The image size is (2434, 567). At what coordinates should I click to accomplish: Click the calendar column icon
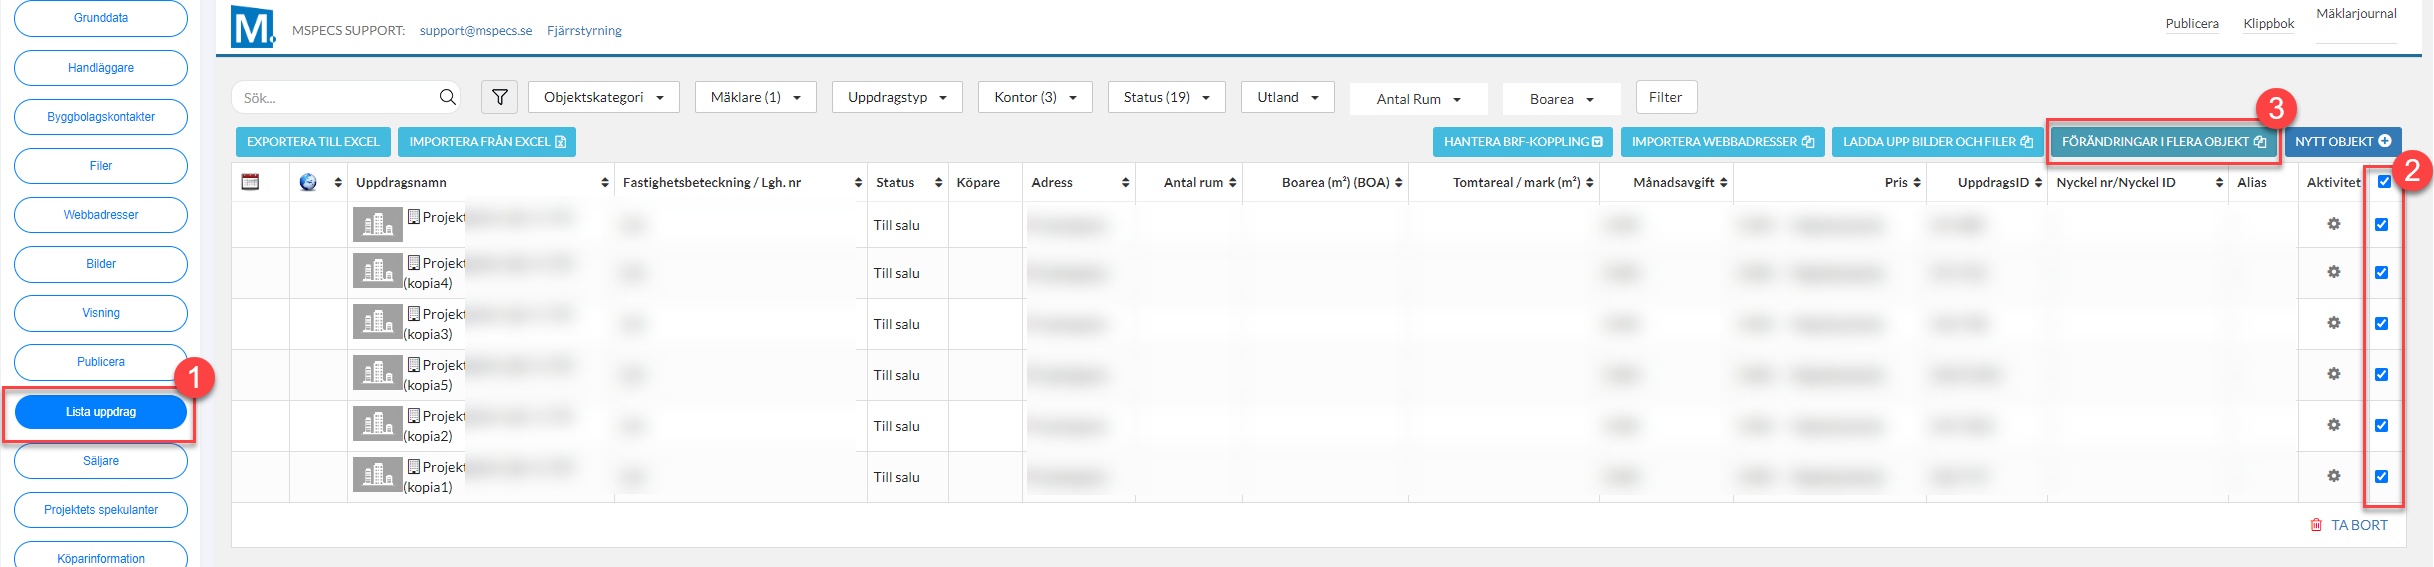coord(251,182)
